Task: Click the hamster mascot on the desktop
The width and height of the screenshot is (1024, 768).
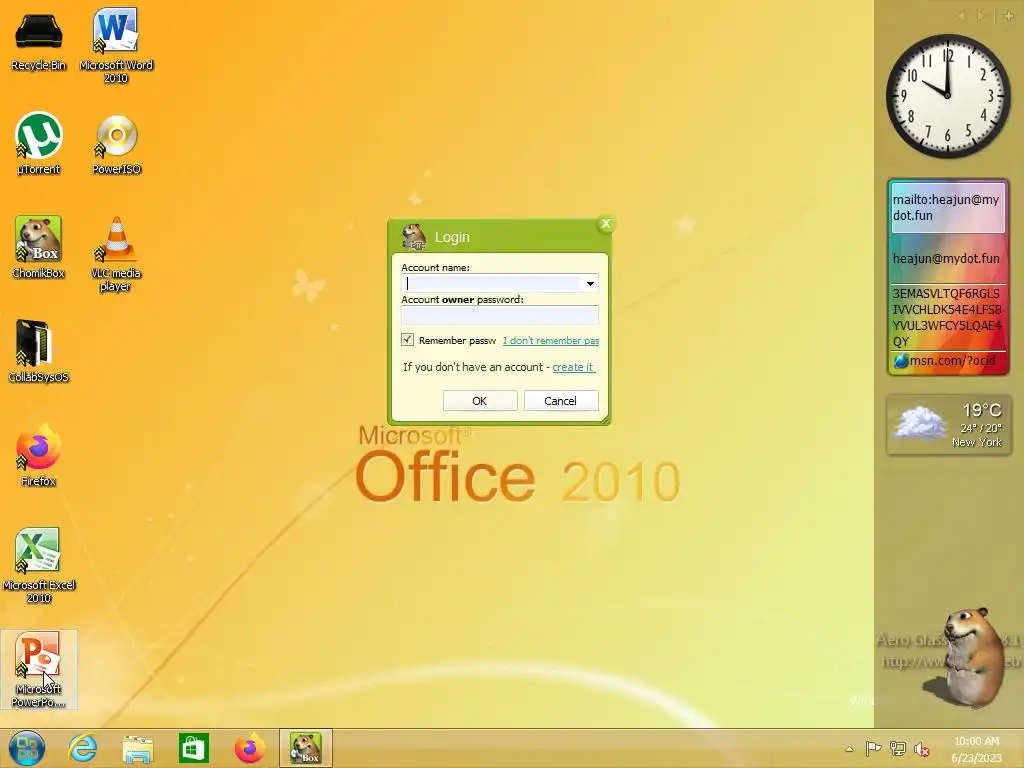Action: [967, 656]
